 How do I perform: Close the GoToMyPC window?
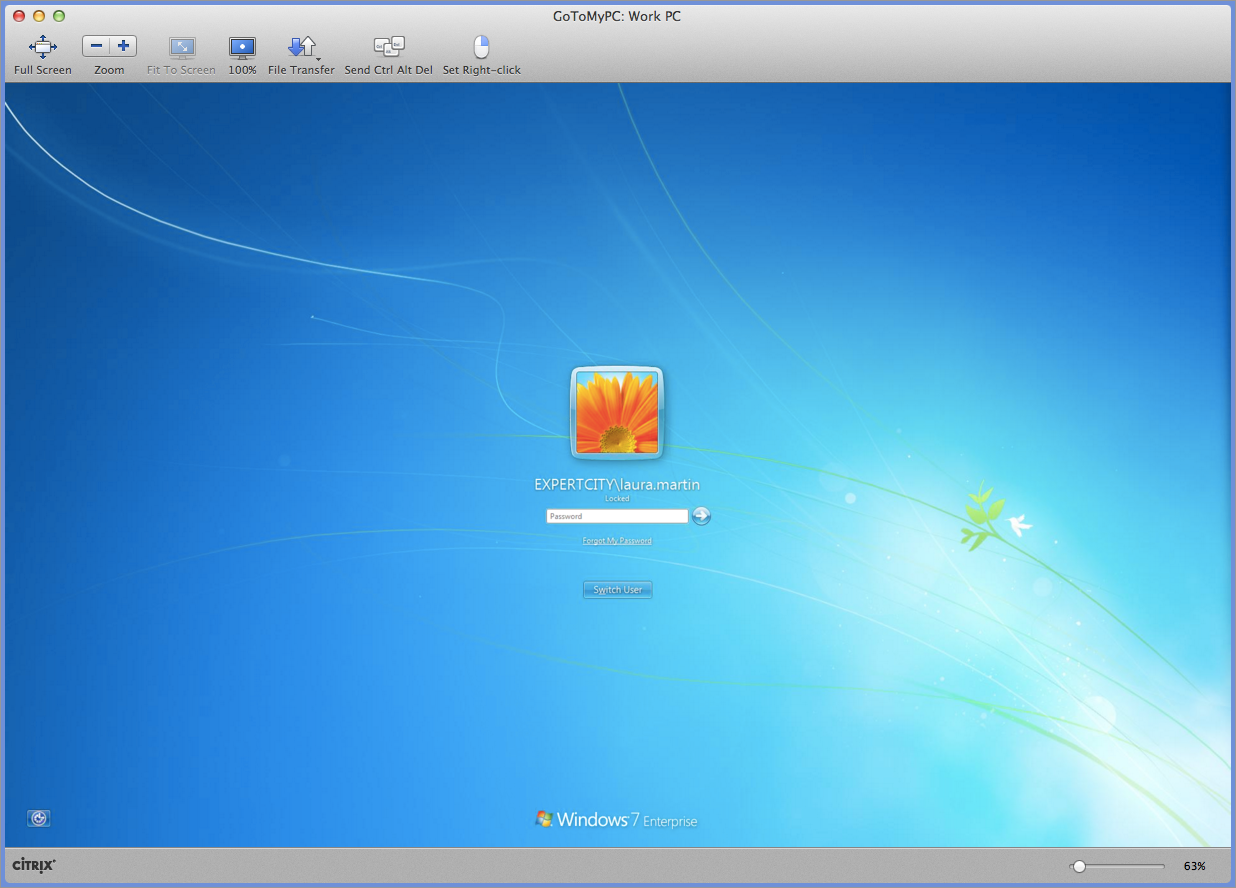coord(19,16)
